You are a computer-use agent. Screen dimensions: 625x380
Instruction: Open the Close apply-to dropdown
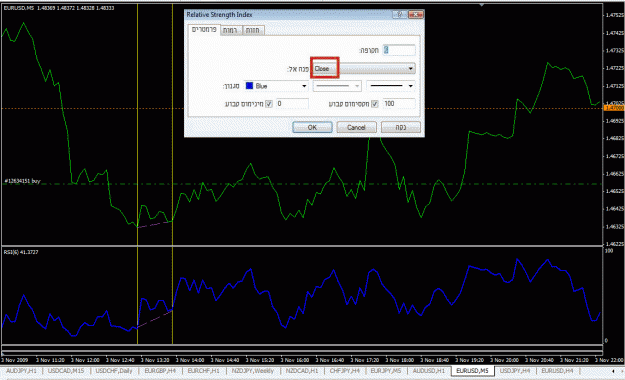point(364,69)
